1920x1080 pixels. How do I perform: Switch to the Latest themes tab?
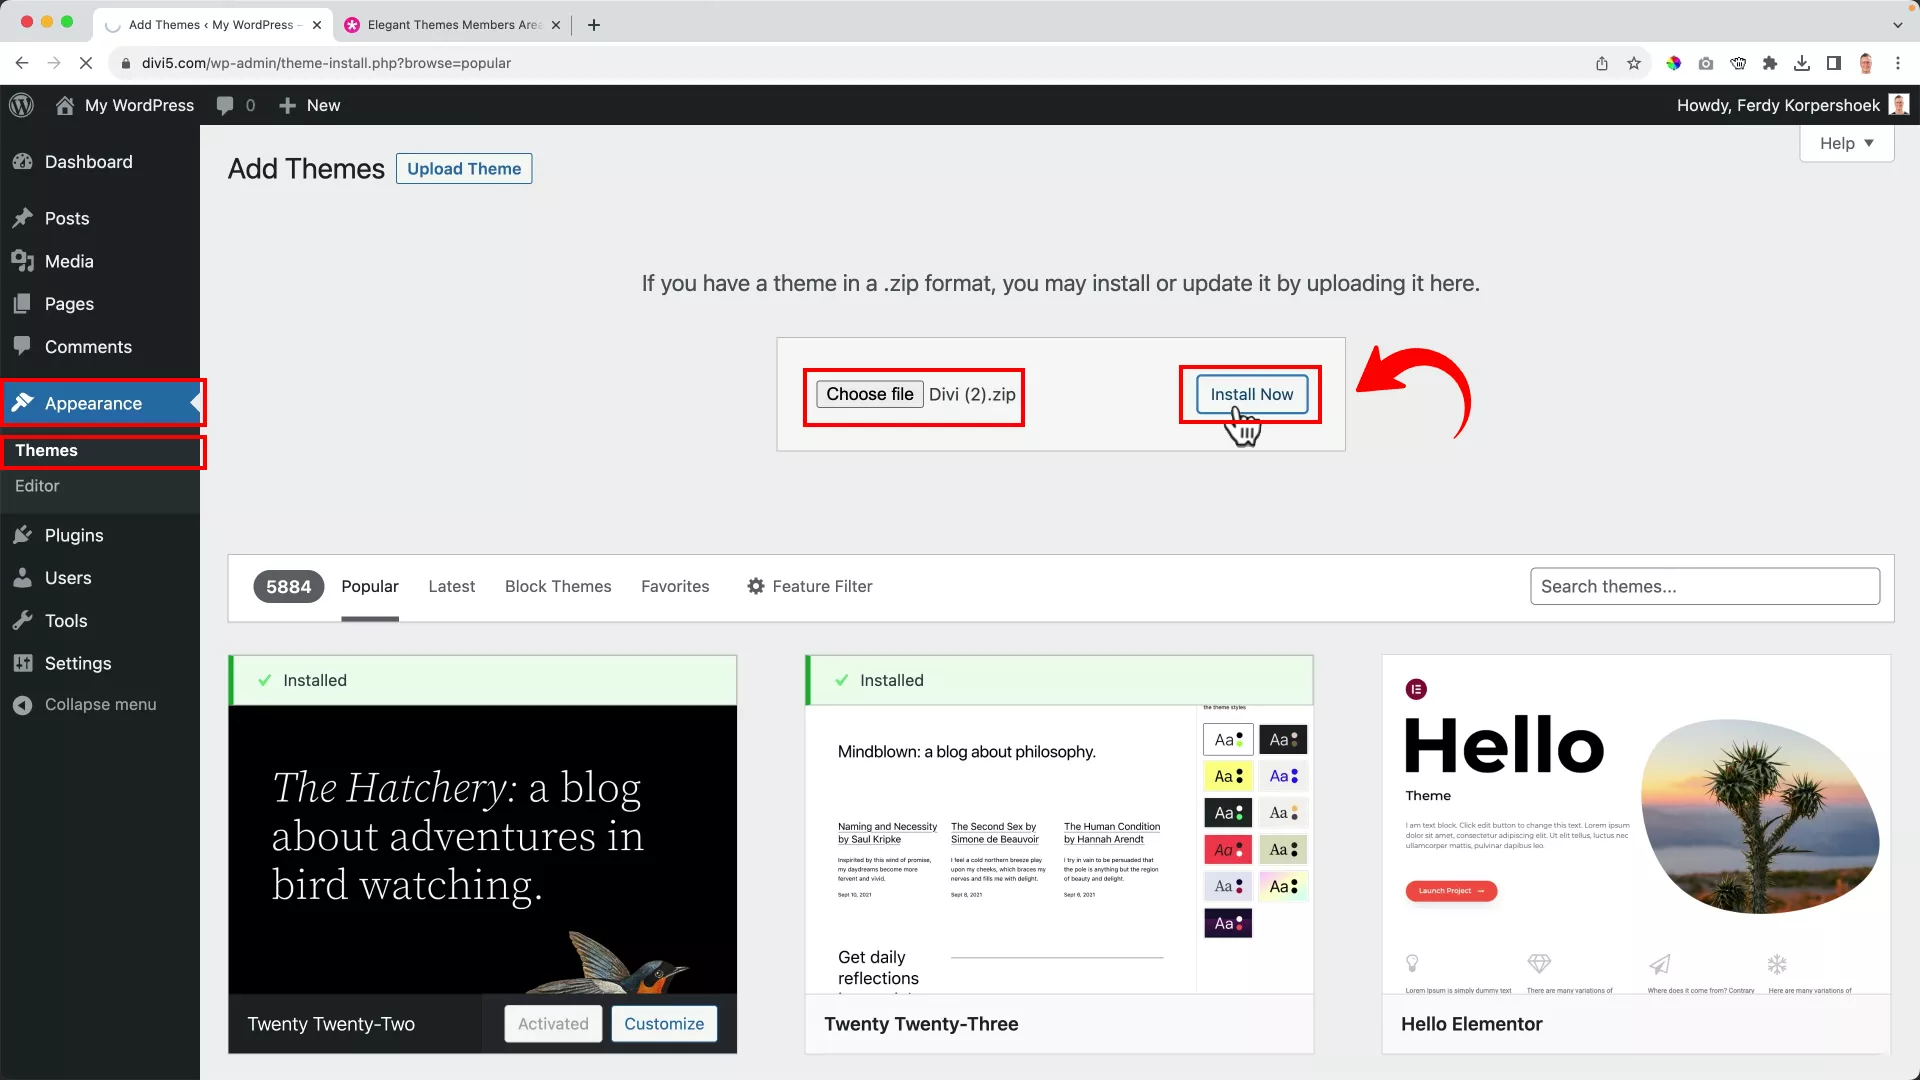pos(451,586)
